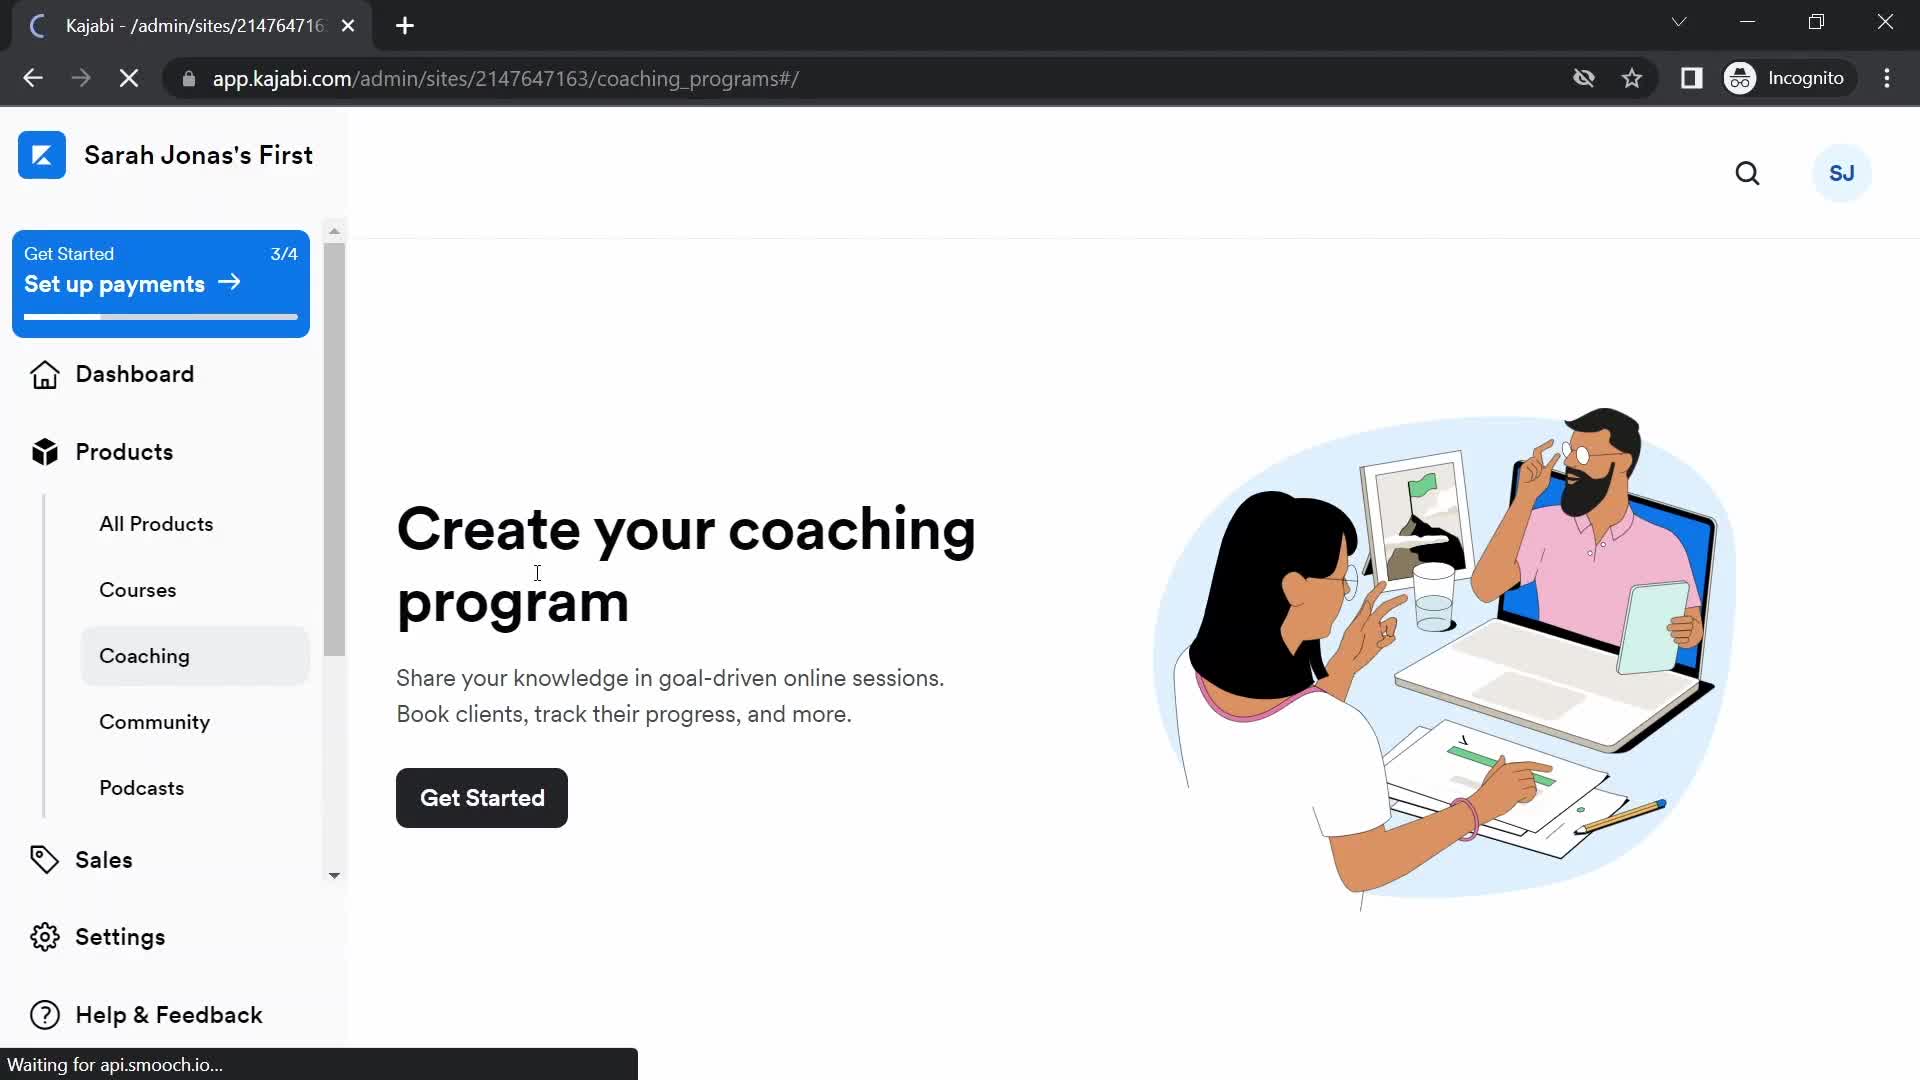The image size is (1920, 1080).
Task: Select All Products sub-menu item
Action: [x=156, y=524]
